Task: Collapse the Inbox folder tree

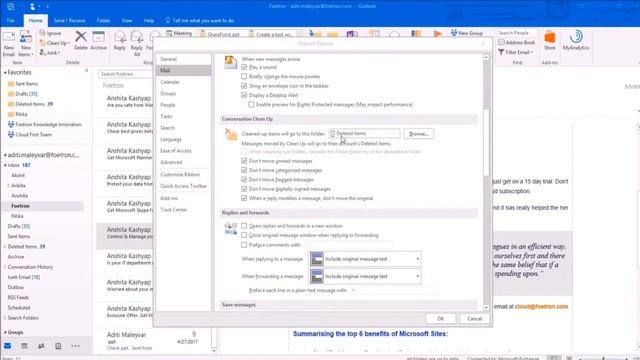Action: click(5, 165)
